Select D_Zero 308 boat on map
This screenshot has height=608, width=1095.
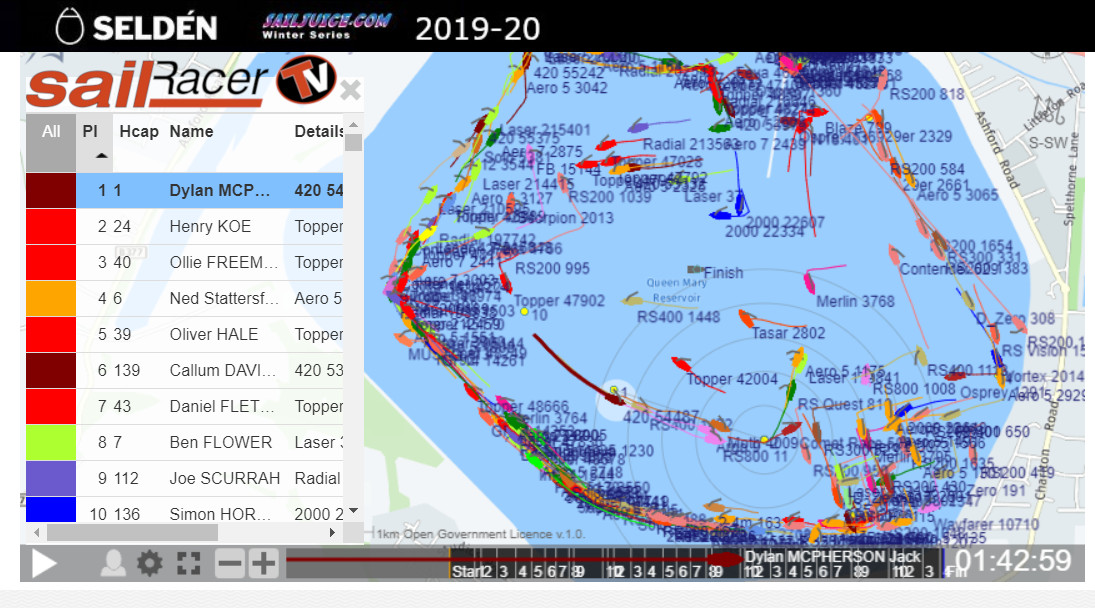tap(1015, 319)
